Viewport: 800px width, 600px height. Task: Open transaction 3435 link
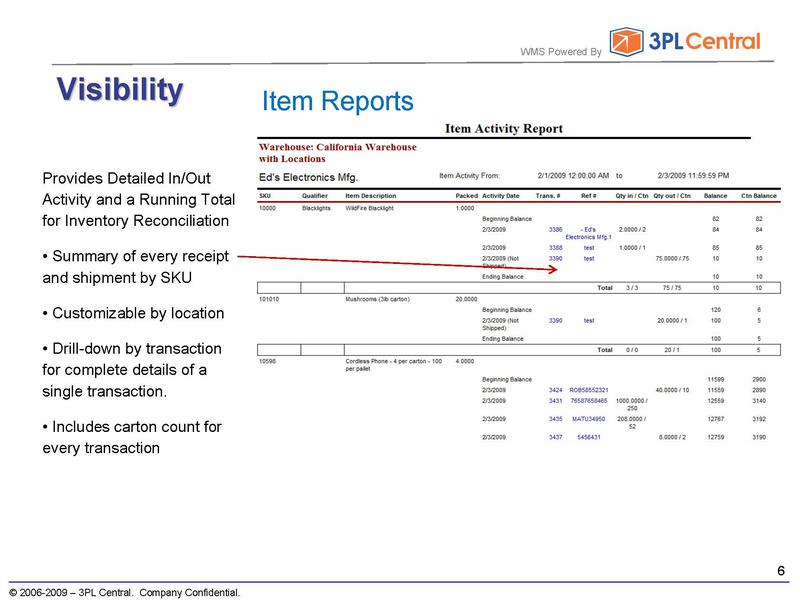[555, 419]
